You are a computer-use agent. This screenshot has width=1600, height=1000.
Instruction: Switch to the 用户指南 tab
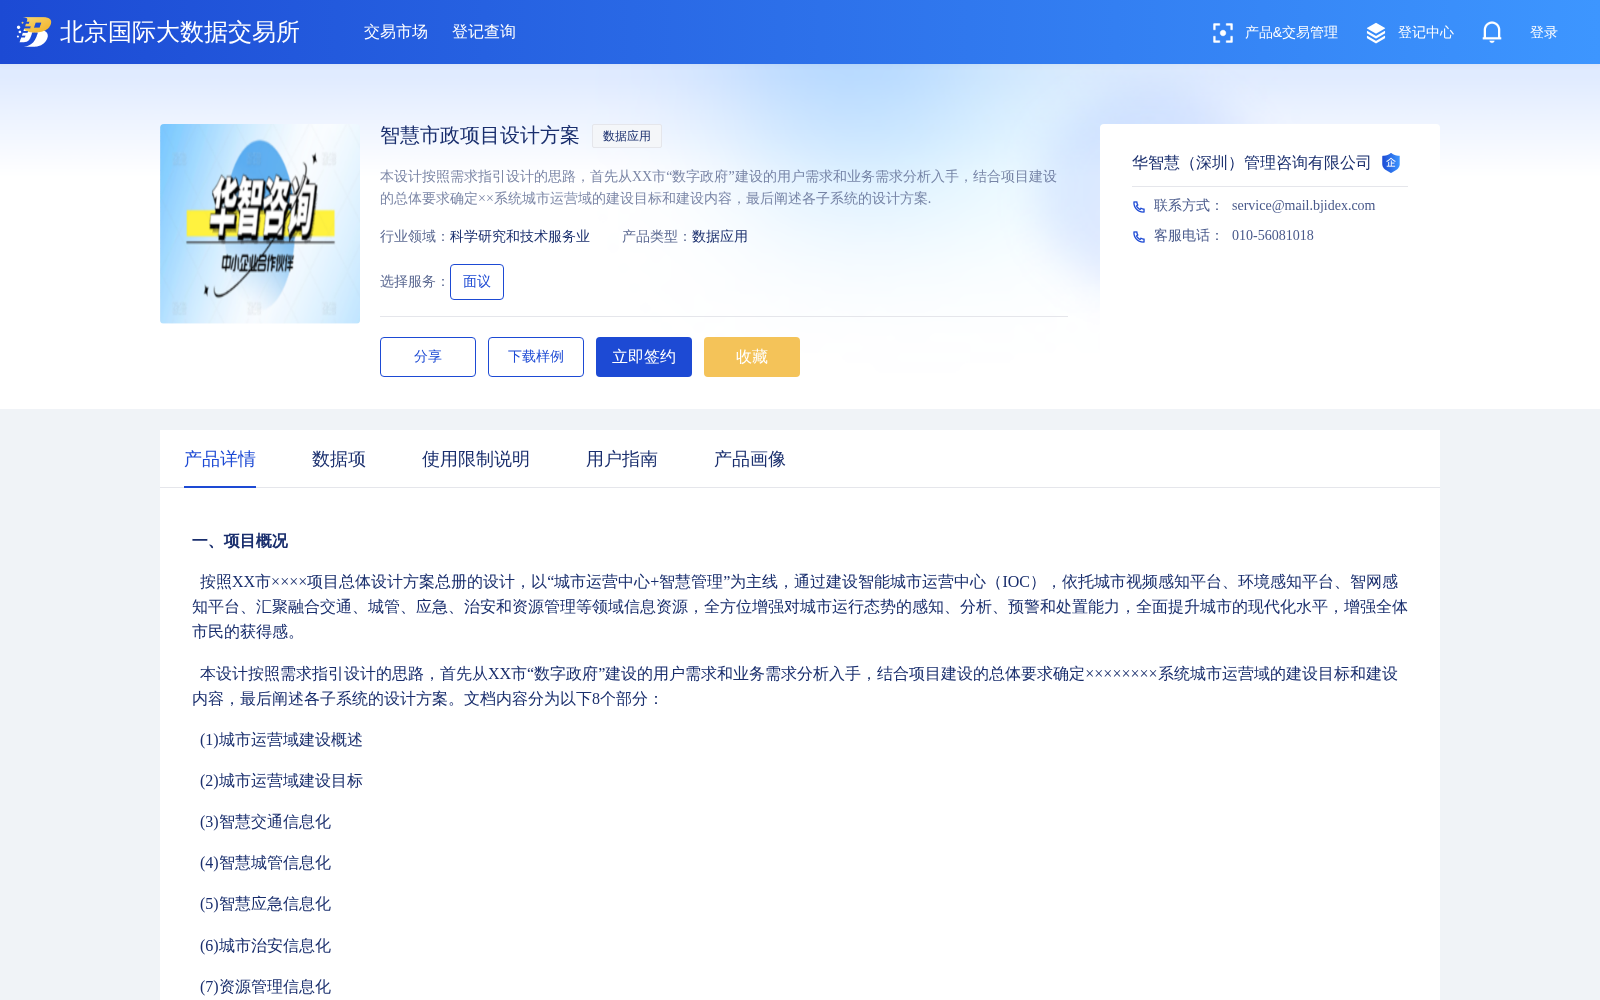[x=622, y=459]
